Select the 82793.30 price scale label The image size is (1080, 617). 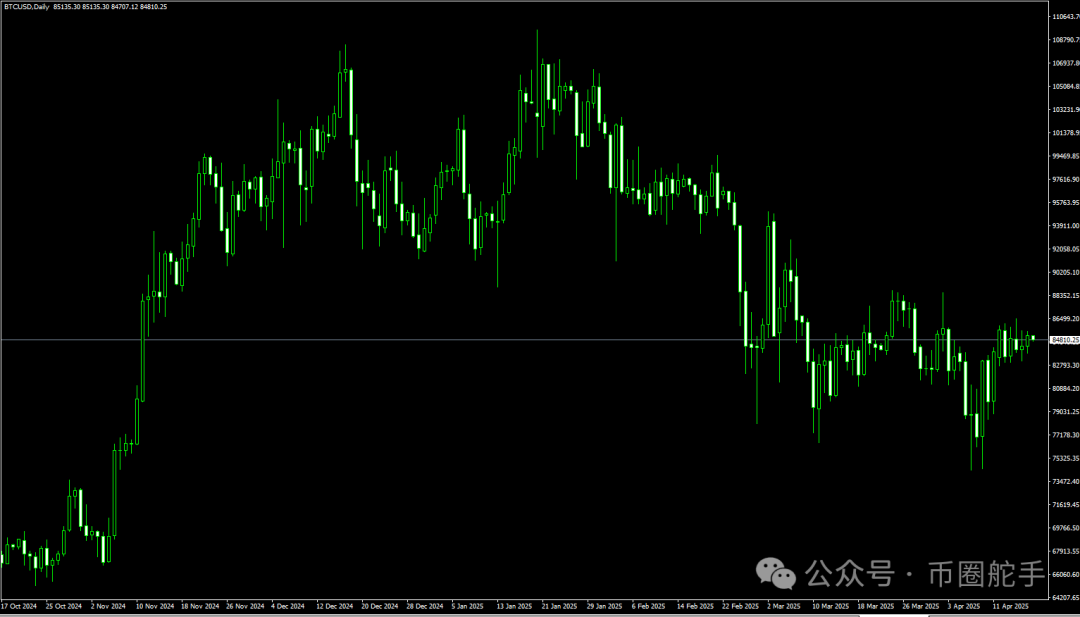click(1065, 366)
